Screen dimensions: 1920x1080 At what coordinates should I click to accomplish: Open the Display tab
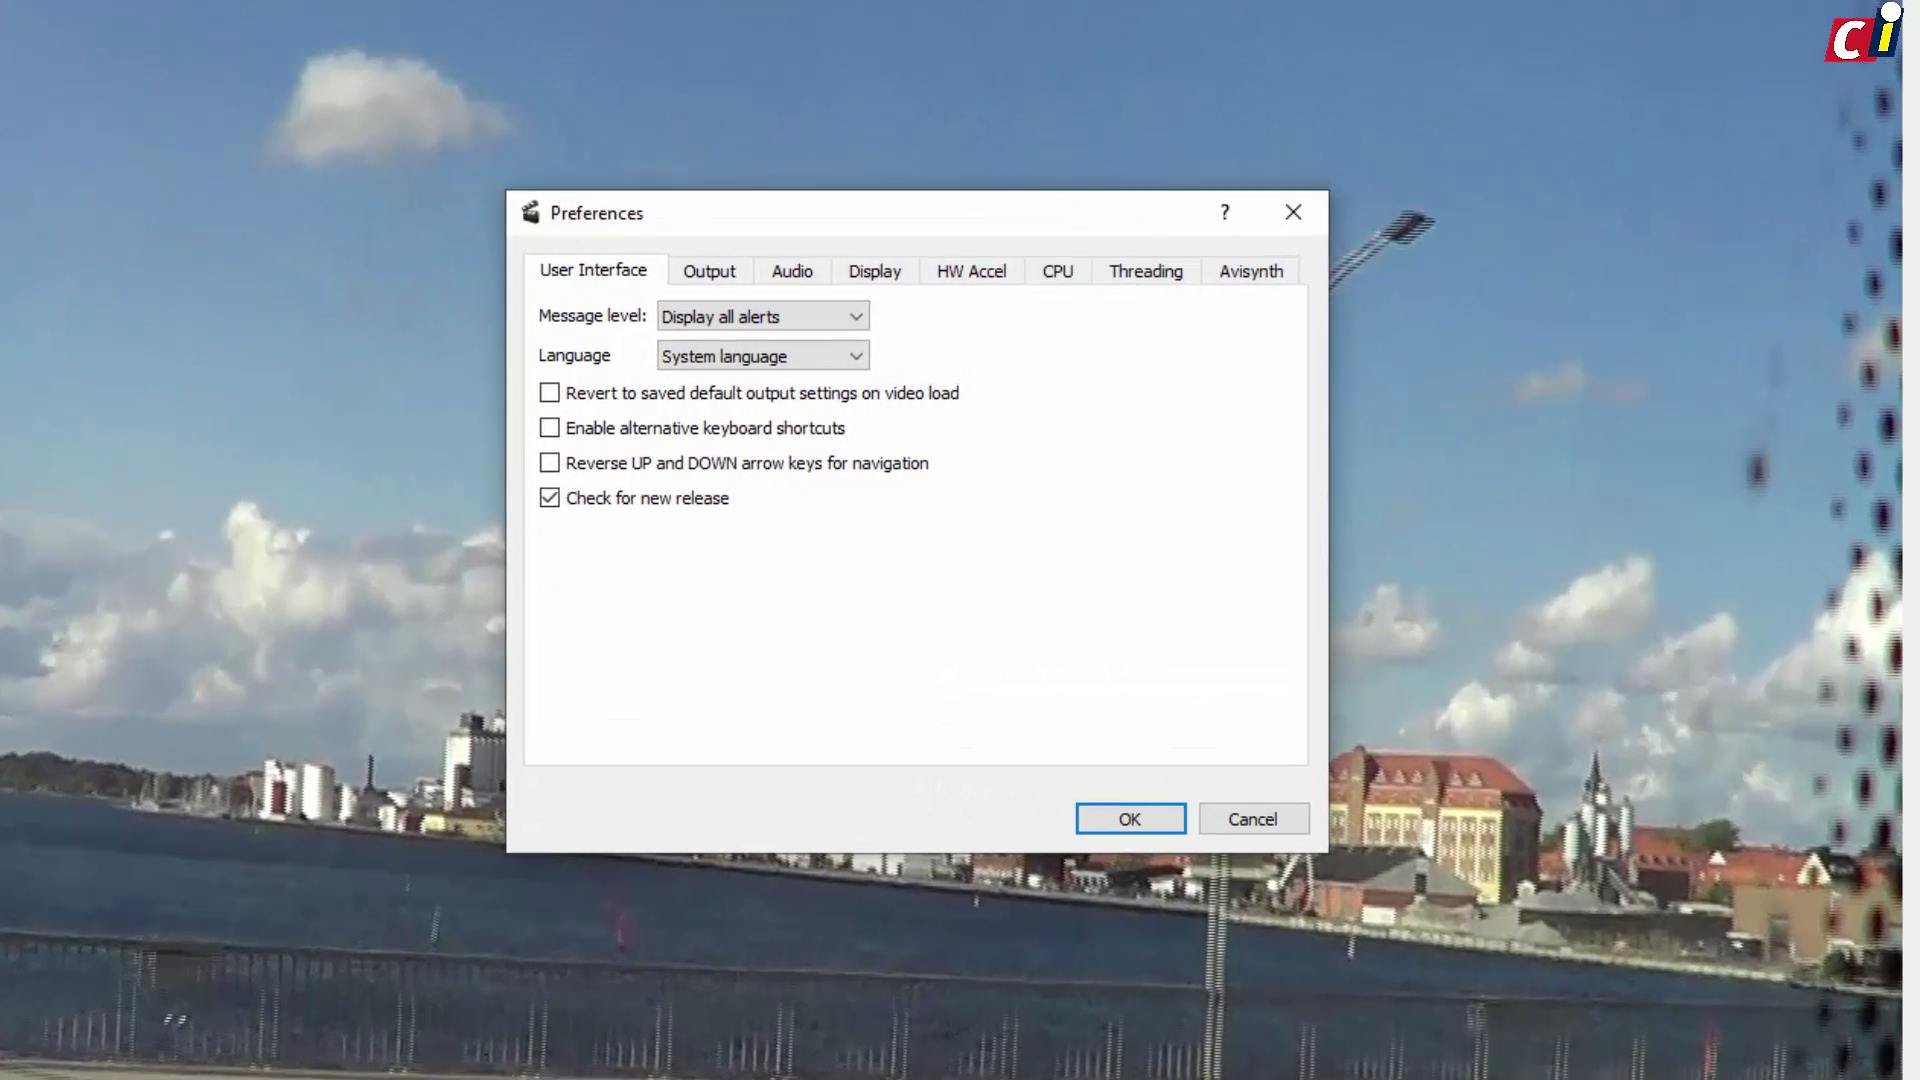[x=874, y=271]
